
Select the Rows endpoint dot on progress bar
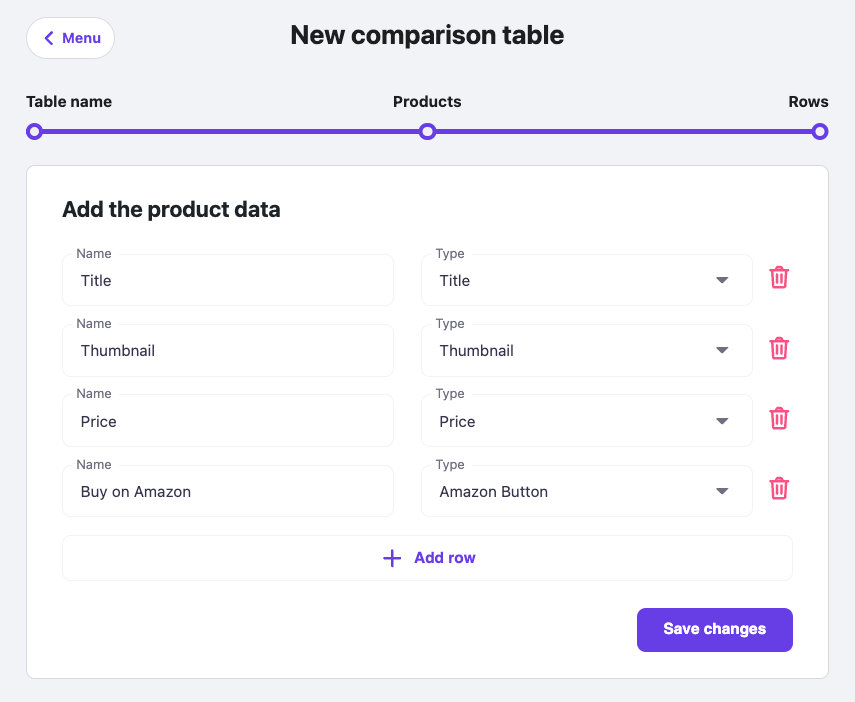click(820, 131)
